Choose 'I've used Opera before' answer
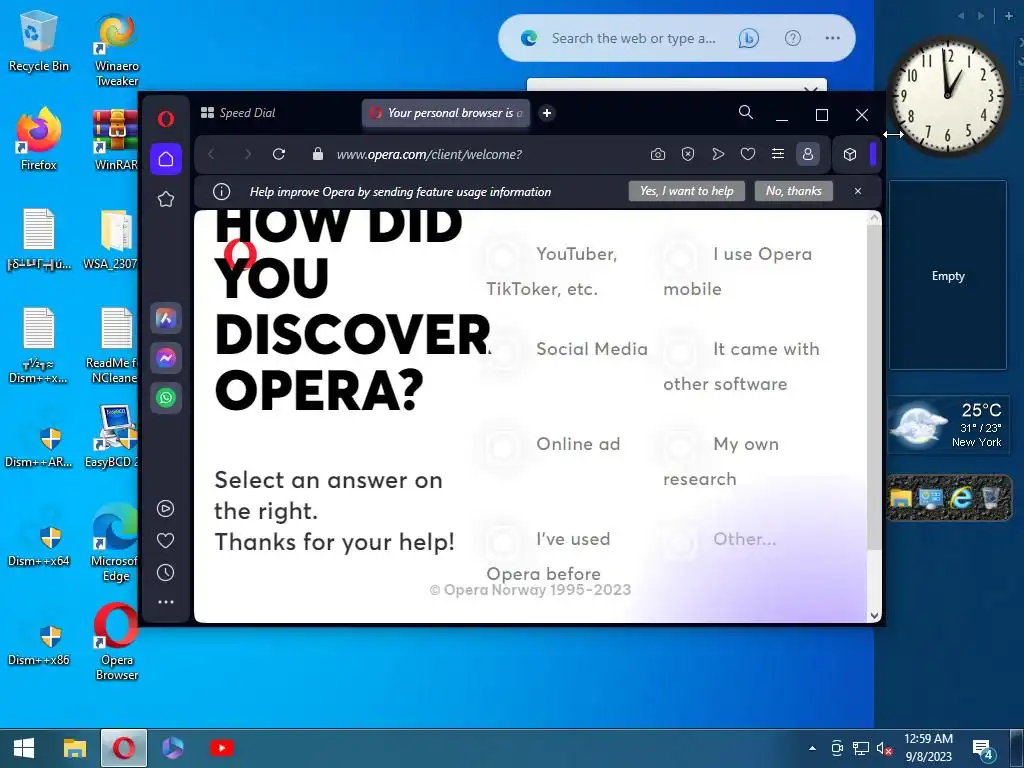This screenshot has width=1024, height=768. (549, 556)
